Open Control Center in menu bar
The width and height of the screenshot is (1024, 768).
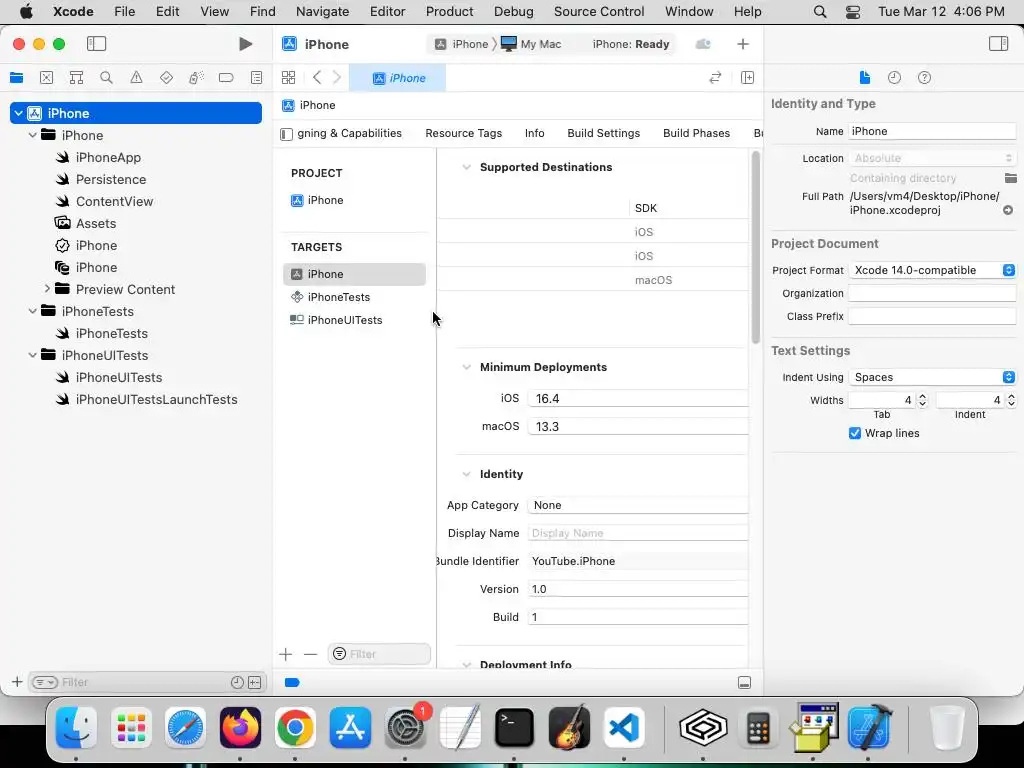tap(852, 12)
